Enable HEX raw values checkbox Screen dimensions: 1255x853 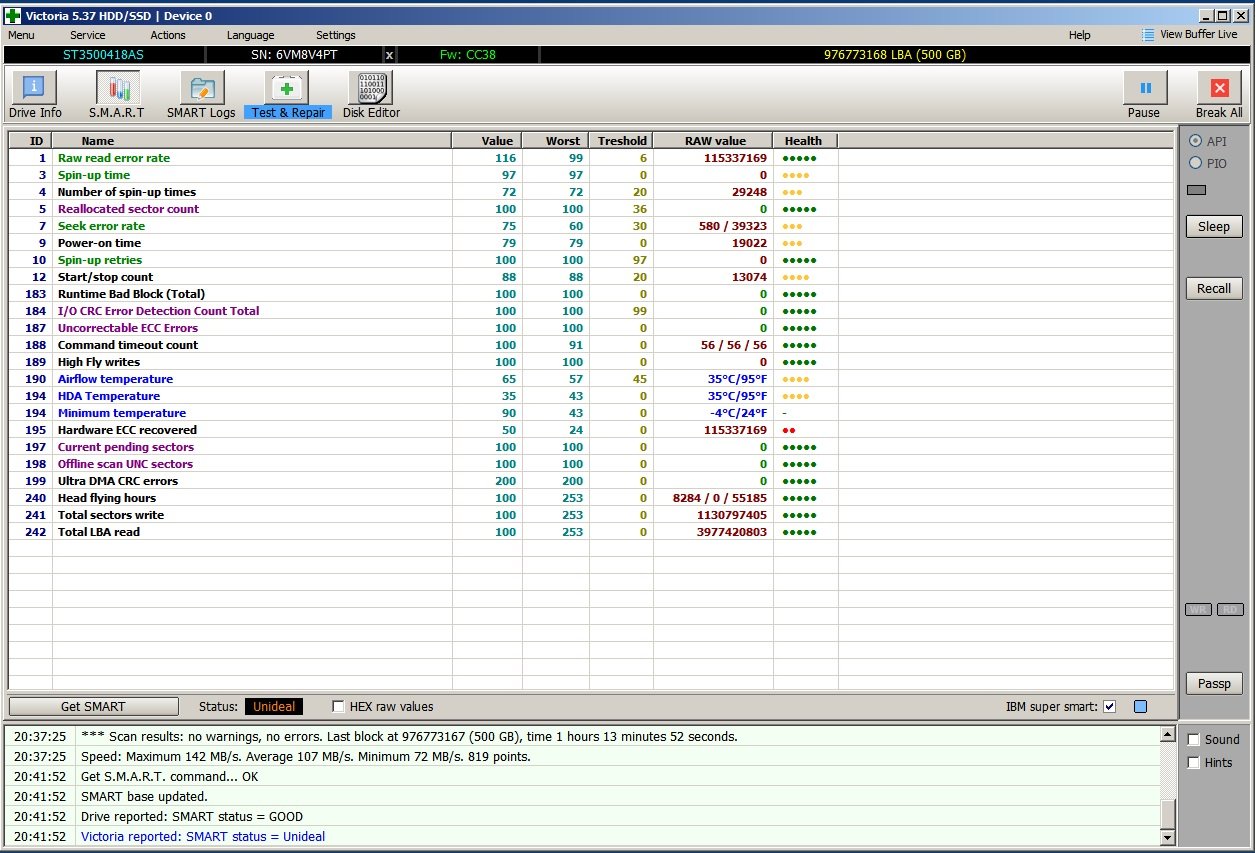tap(338, 707)
